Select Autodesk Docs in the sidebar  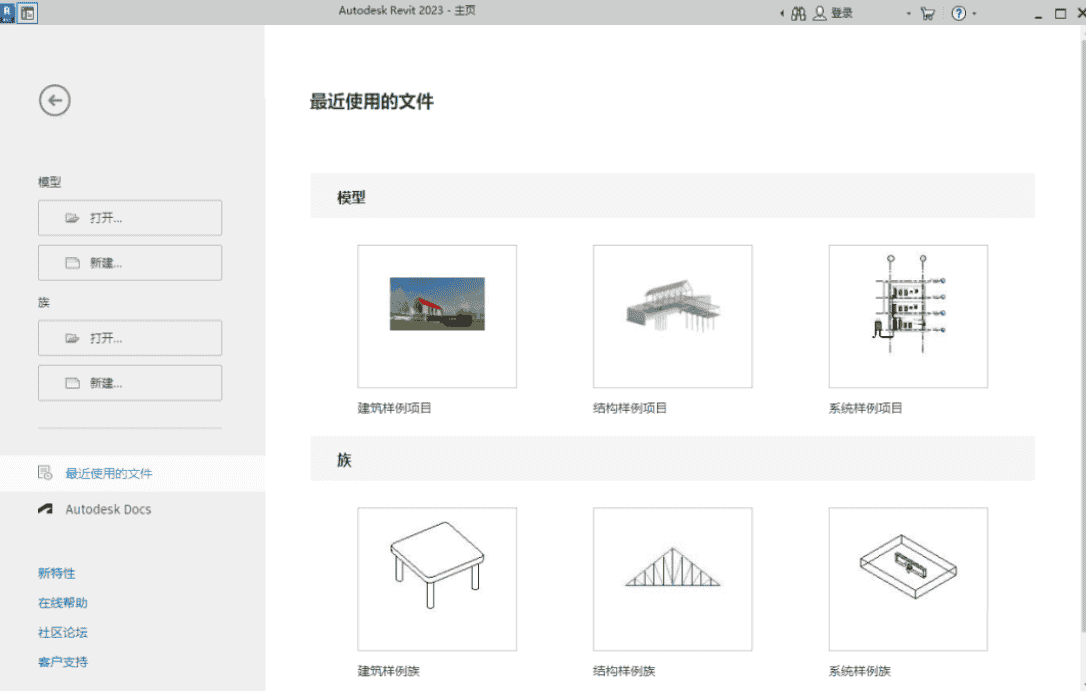pyautogui.click(x=108, y=509)
